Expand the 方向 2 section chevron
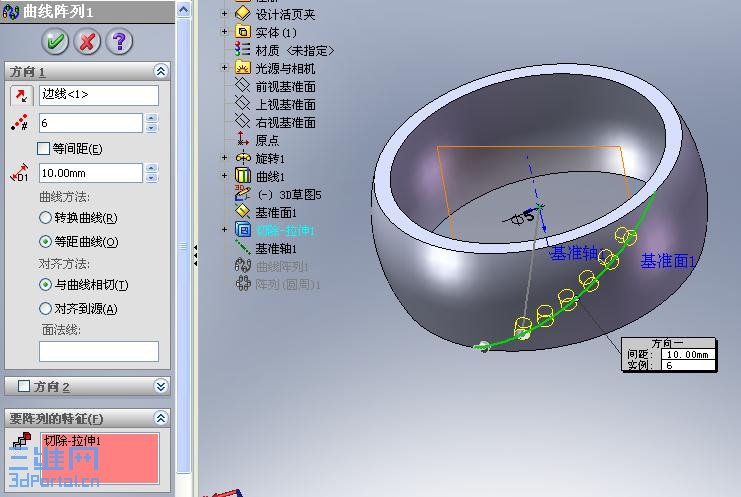741x497 pixels. click(x=161, y=386)
